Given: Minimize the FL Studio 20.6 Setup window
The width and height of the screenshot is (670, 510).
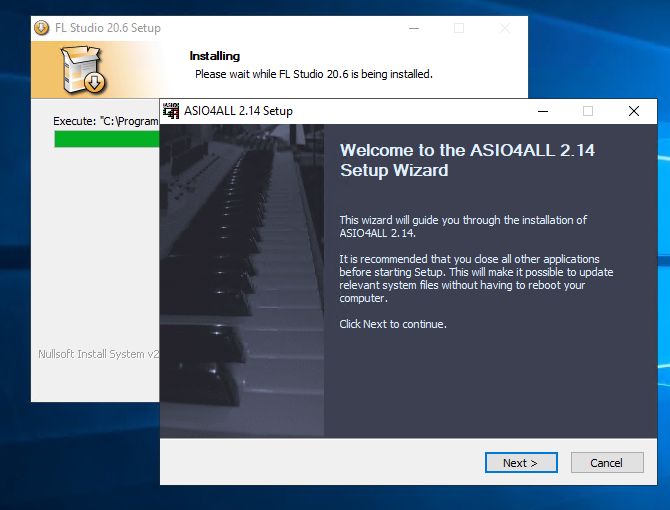Looking at the screenshot, I should 414,28.
